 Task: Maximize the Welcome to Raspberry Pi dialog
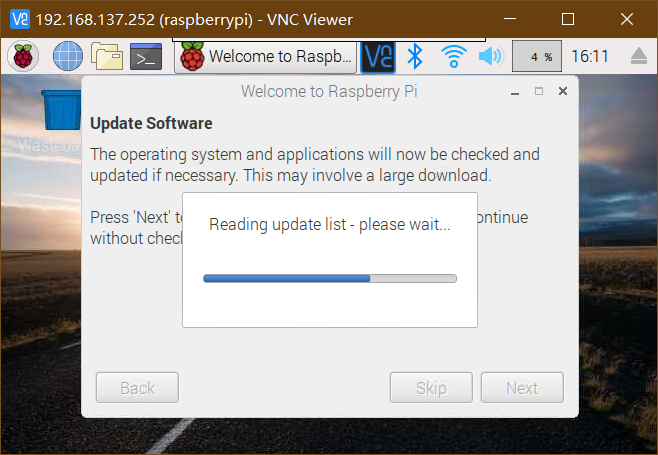[539, 91]
